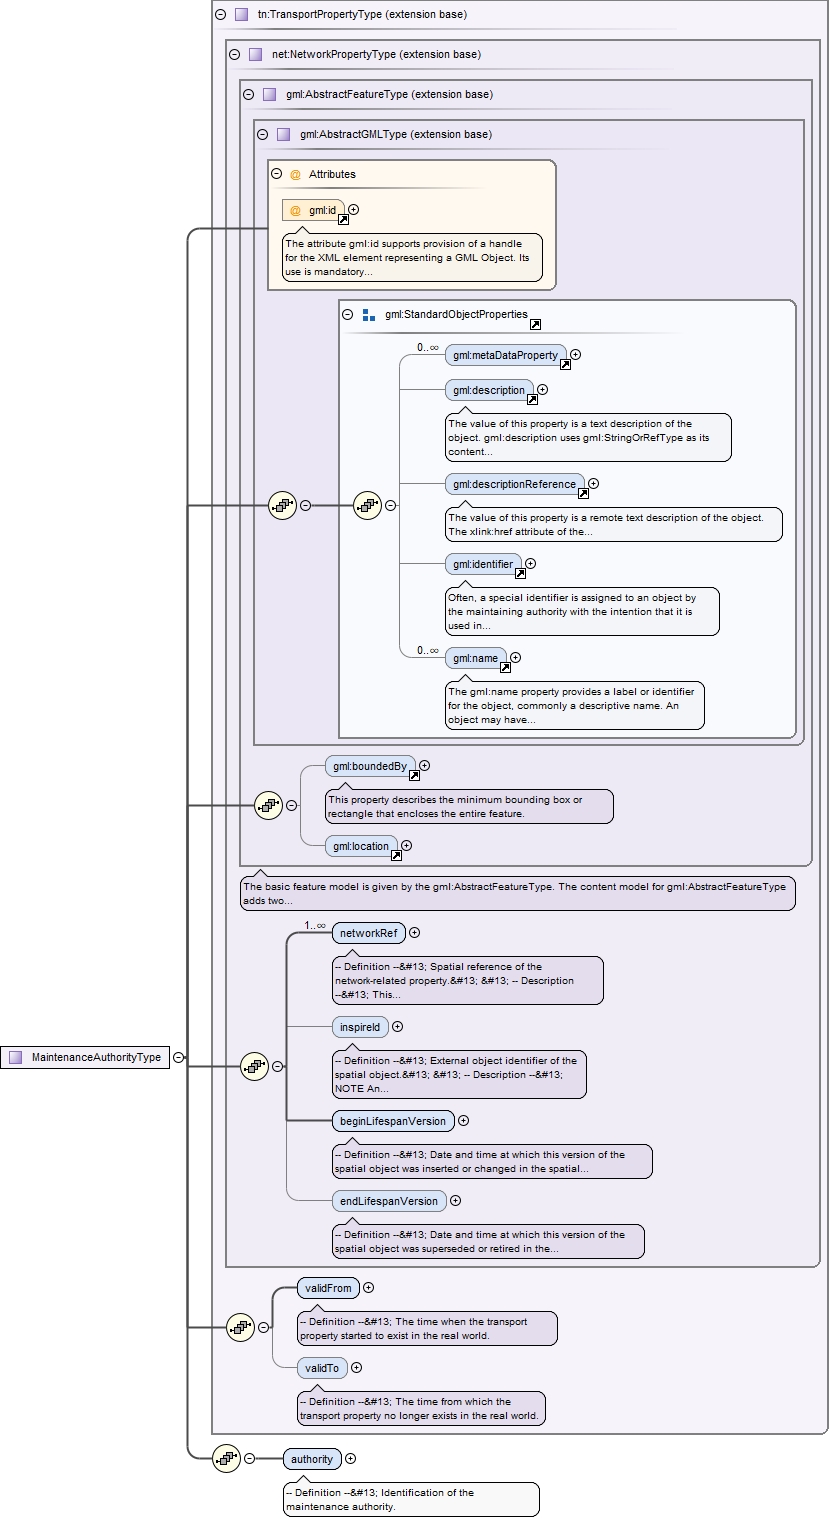Collapse sequence before authority element
The width and height of the screenshot is (830, 1520).
pyautogui.click(x=250, y=1459)
